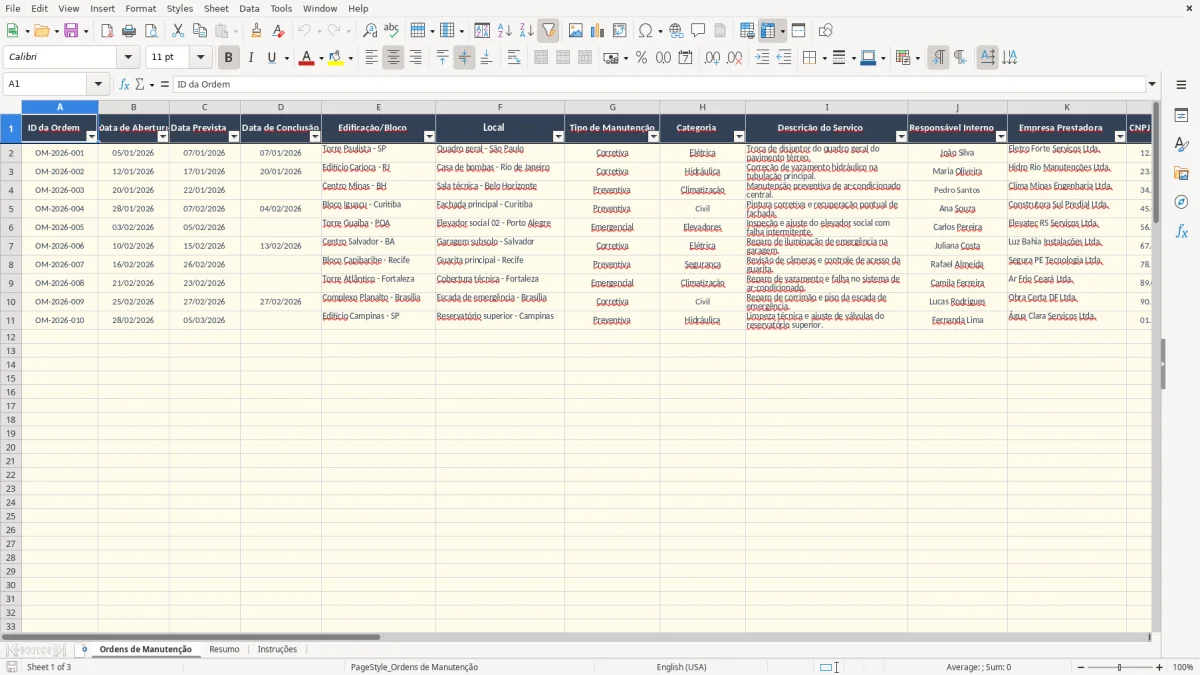Insert an image
This screenshot has height=675, width=1200.
click(x=576, y=31)
